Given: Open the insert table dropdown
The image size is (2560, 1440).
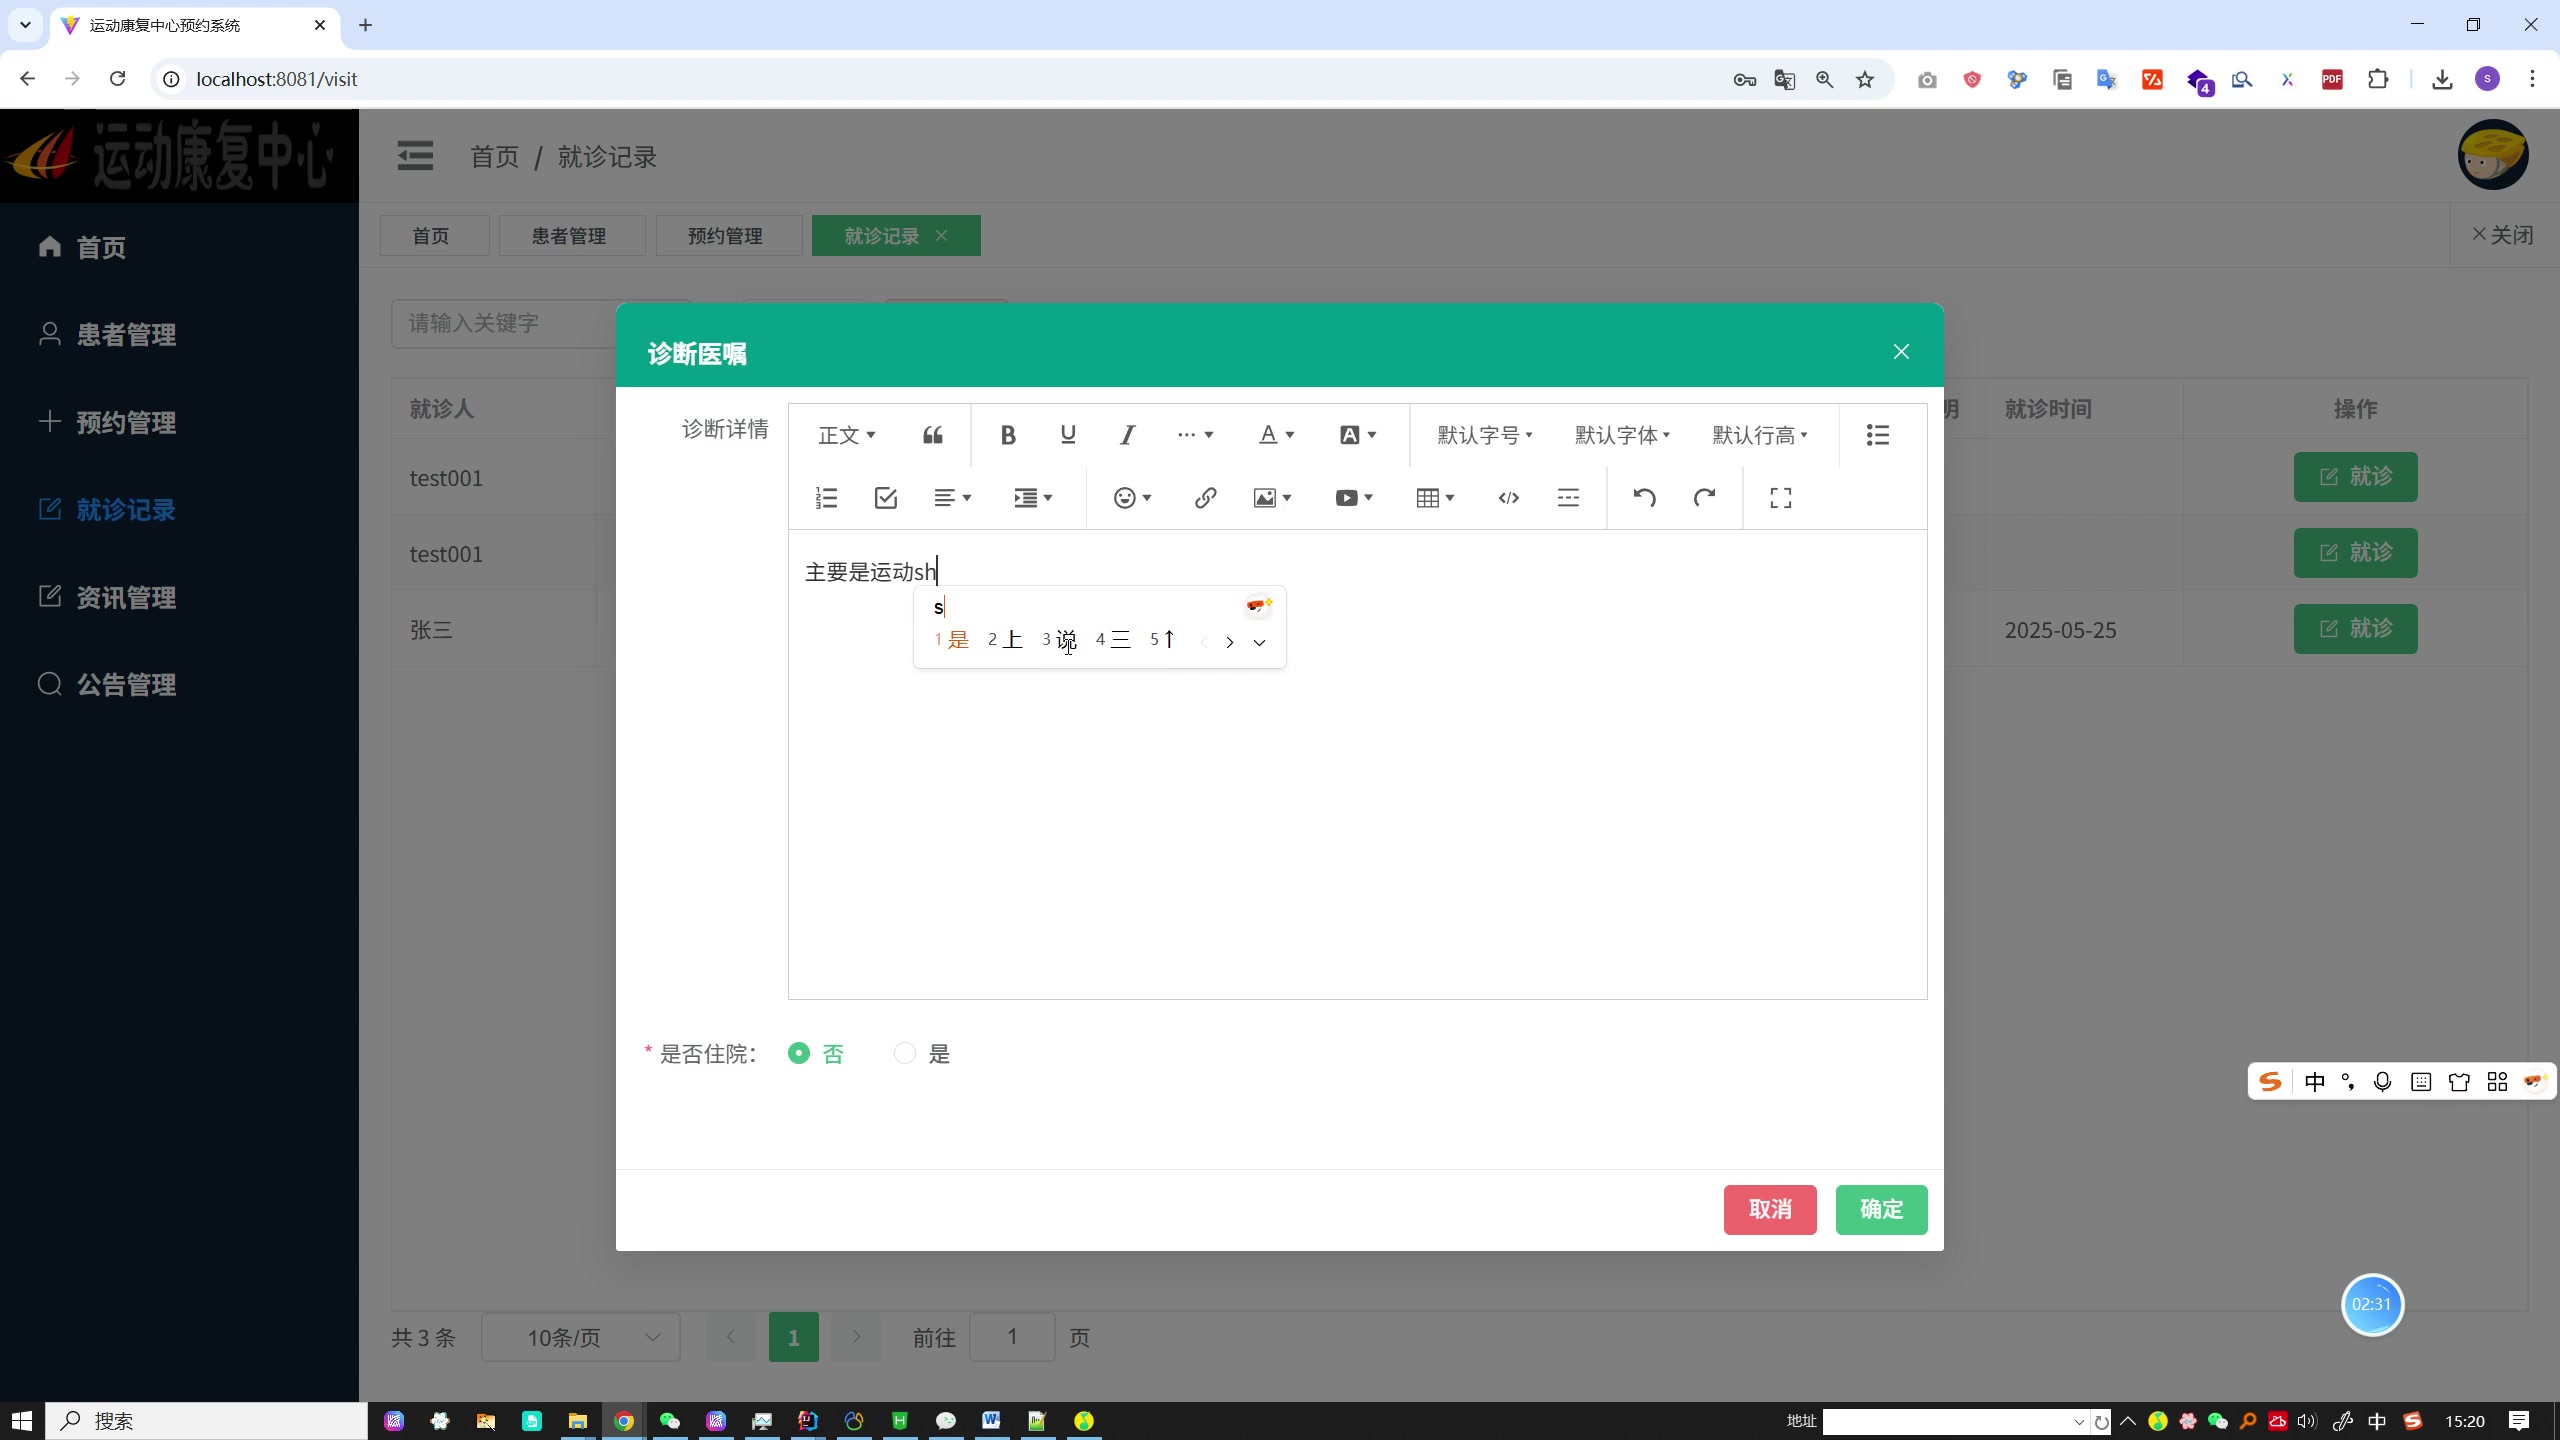Looking at the screenshot, I should pyautogui.click(x=1435, y=498).
